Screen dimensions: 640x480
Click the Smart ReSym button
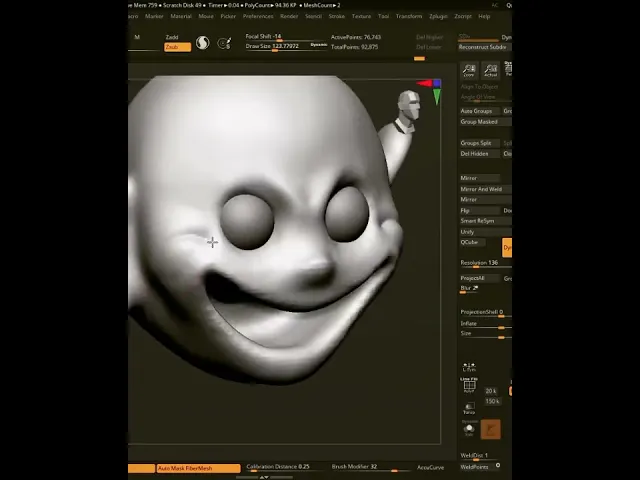(x=485, y=221)
